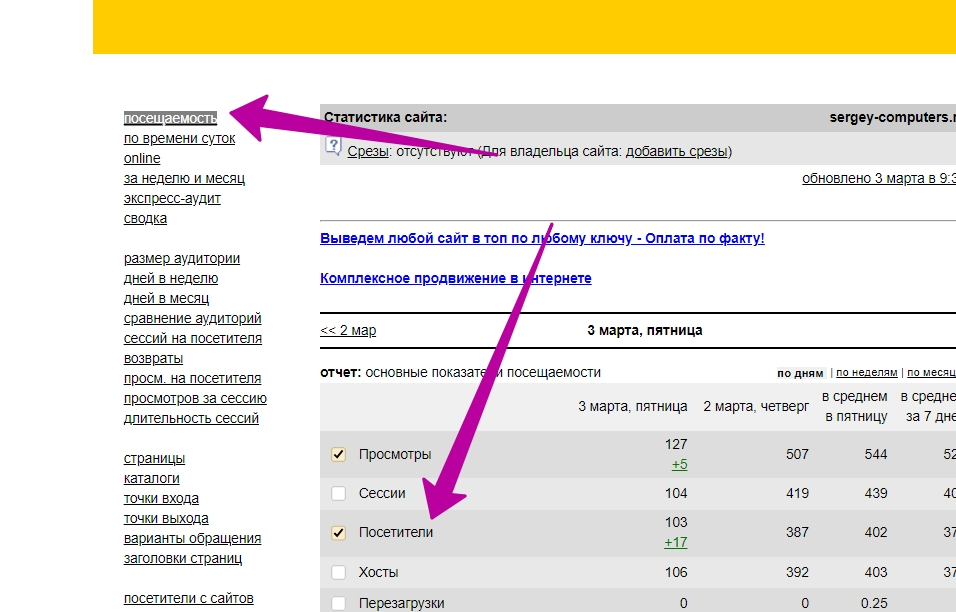Open за неделю и месяц report
Image resolution: width=956 pixels, height=612 pixels.
point(184,179)
